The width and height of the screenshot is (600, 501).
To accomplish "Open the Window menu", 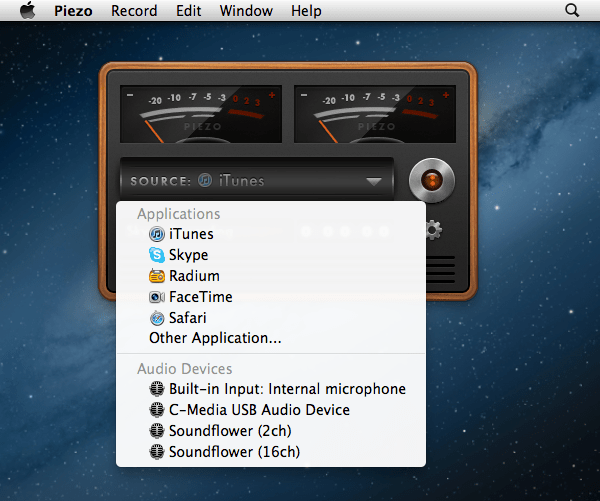I will coord(246,11).
